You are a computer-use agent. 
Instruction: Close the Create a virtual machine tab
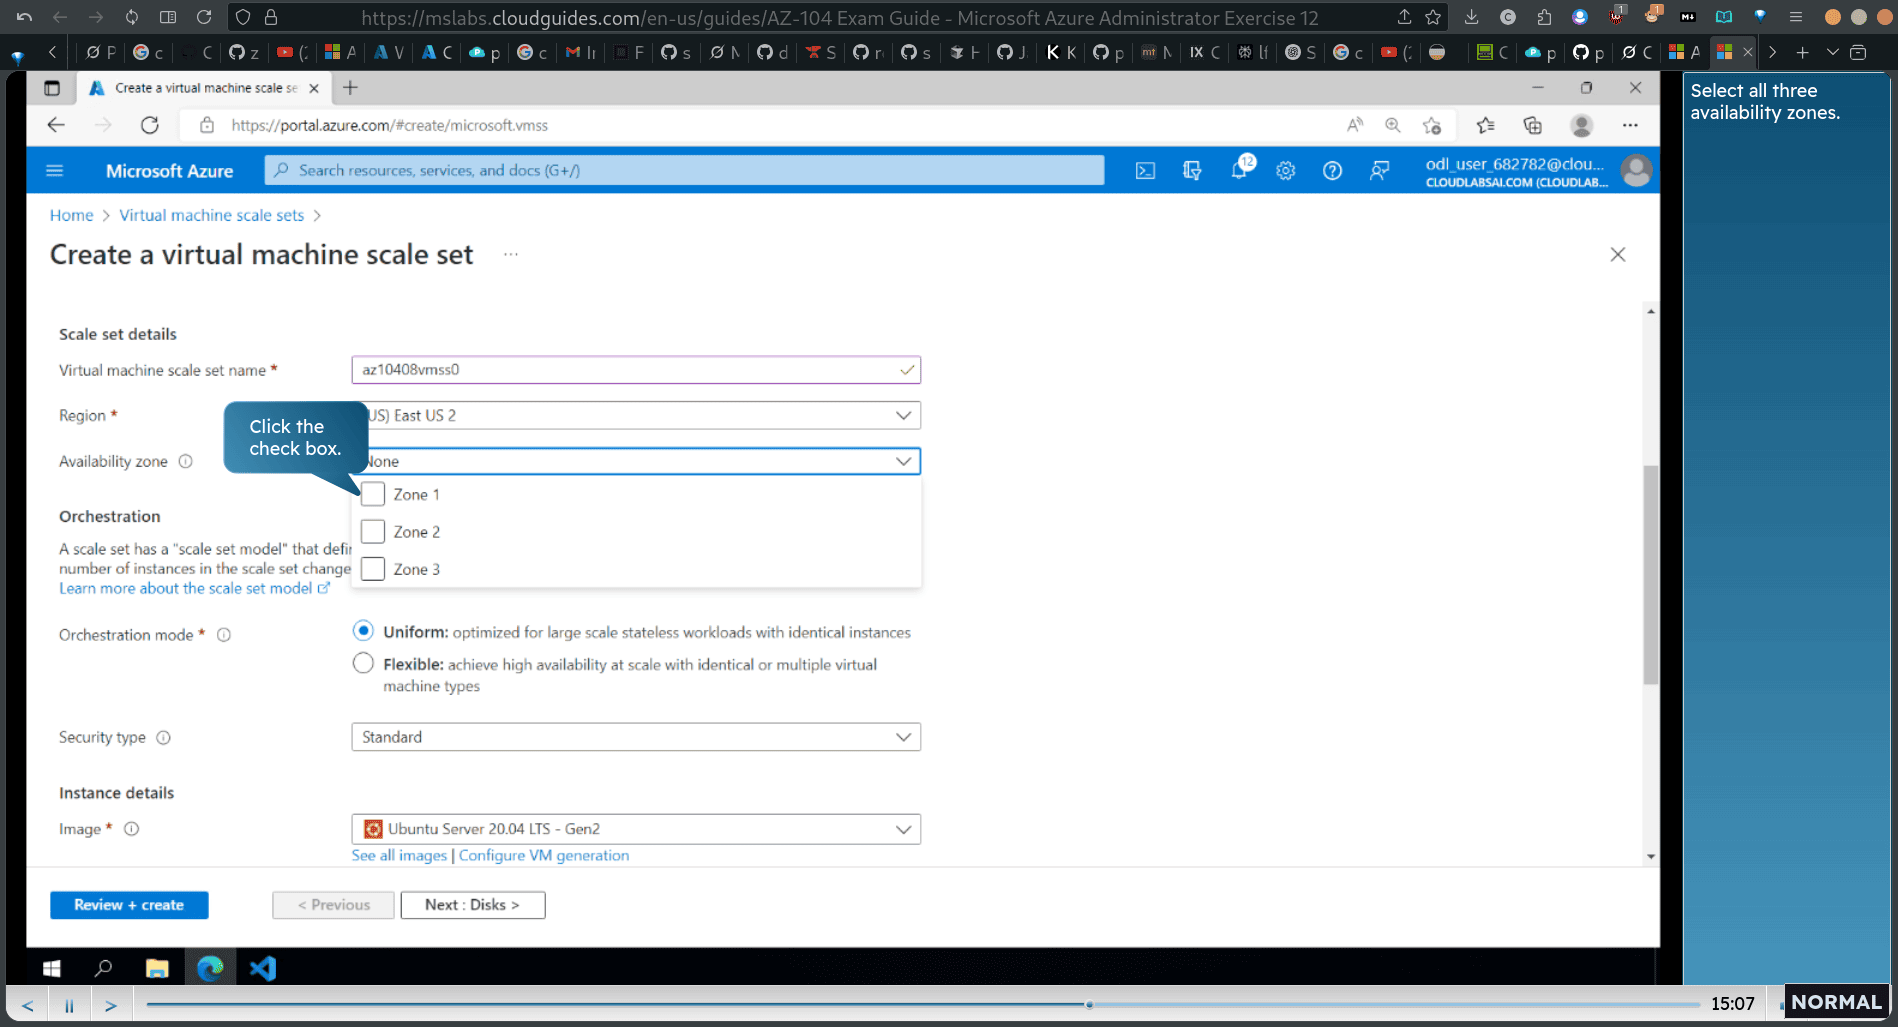pos(314,88)
